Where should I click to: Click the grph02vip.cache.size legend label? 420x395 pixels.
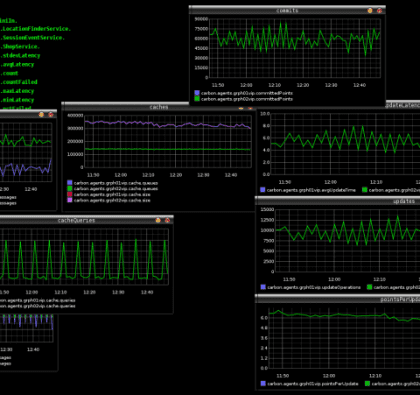pos(112,200)
